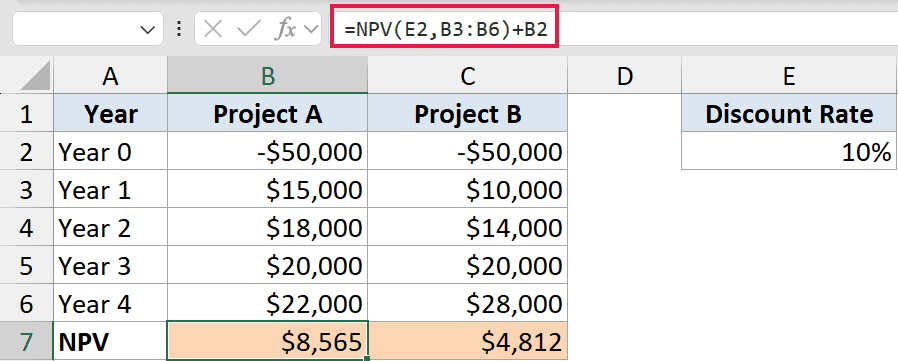
Task: Select column D header
Action: pos(625,76)
